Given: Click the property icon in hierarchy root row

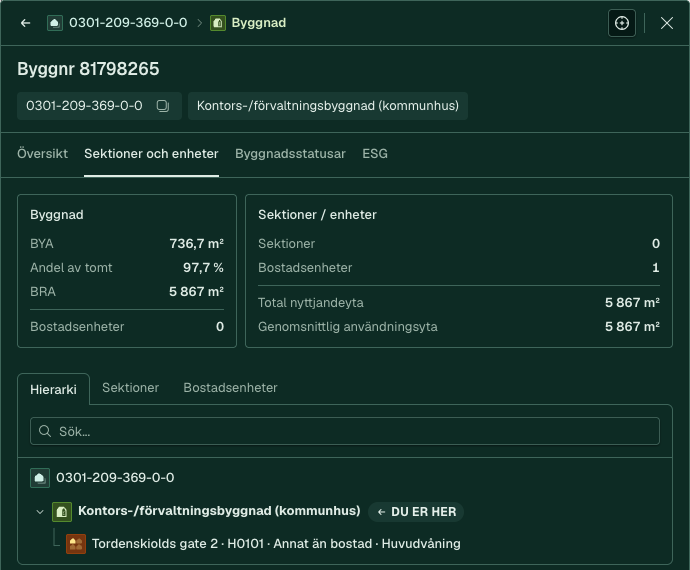Looking at the screenshot, I should 40,478.
